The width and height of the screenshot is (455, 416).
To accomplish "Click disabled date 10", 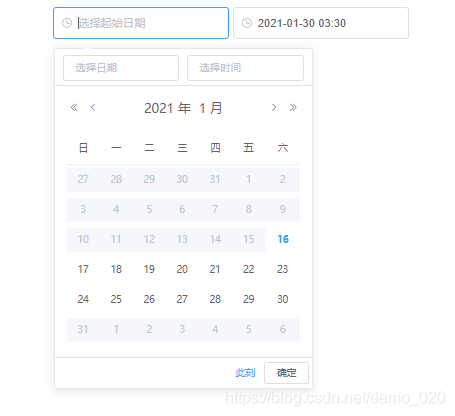I will point(83,239).
